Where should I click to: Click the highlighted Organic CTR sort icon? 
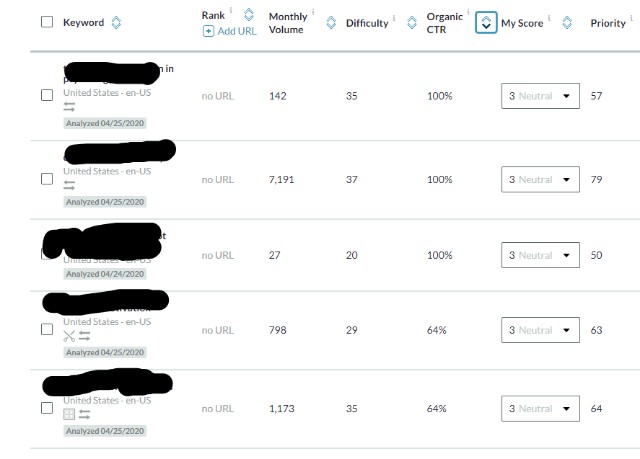point(486,22)
